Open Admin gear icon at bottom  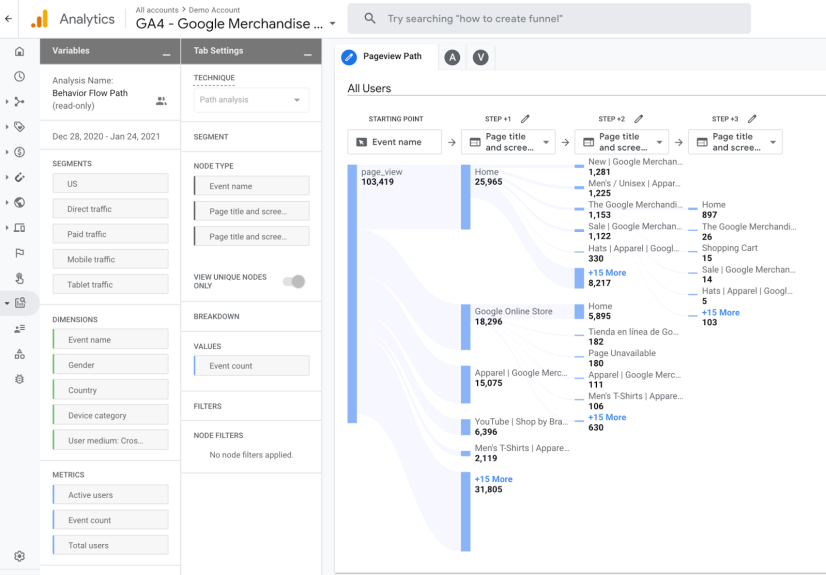click(x=19, y=556)
